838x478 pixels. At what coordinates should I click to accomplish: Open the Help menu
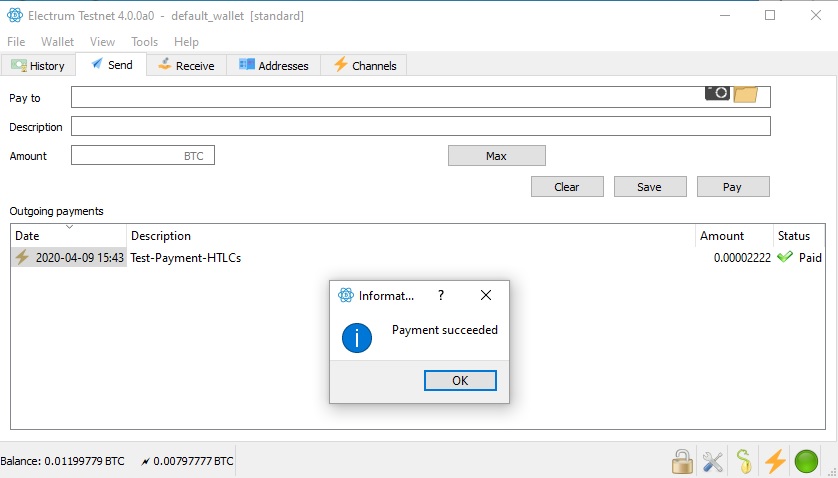[186, 42]
